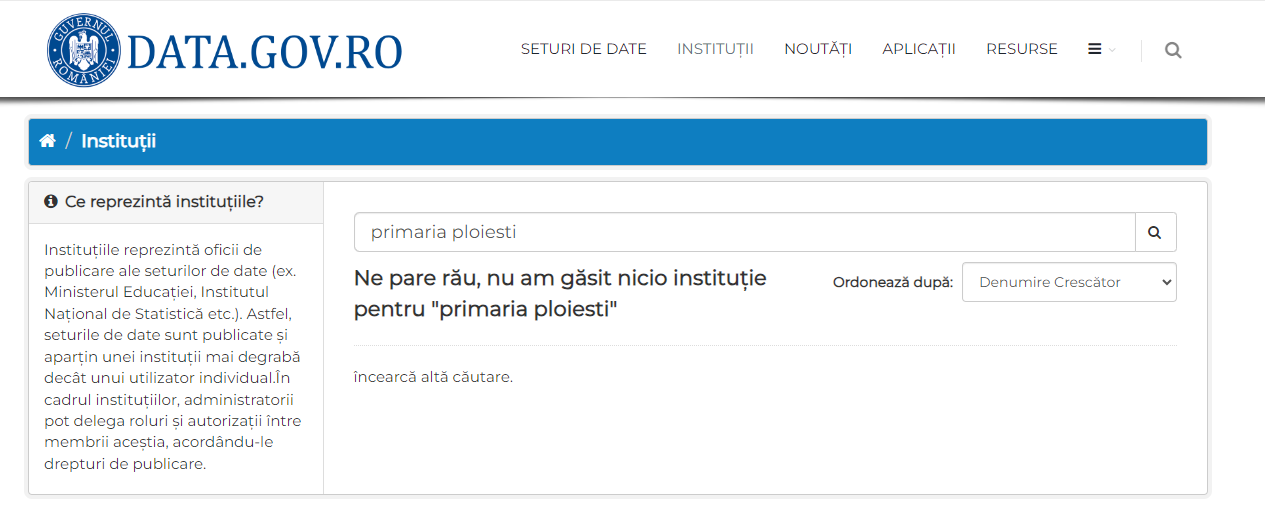The width and height of the screenshot is (1265, 509).
Task: Click the header magnifier search icon
Action: (1173, 50)
